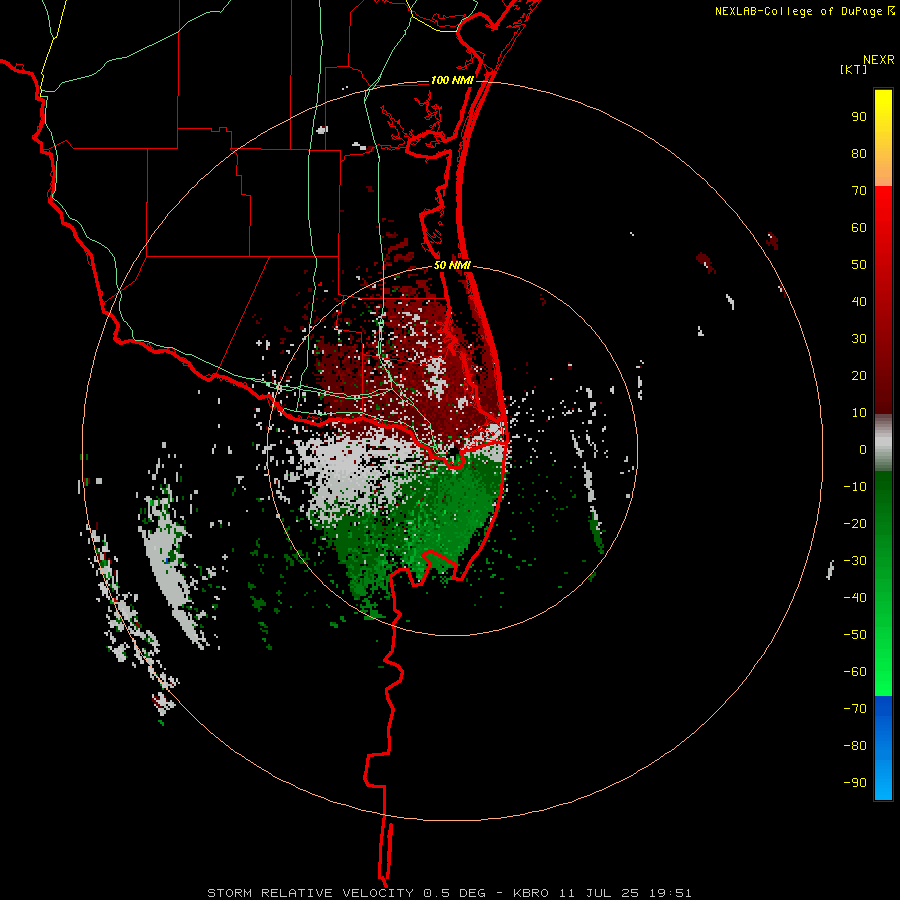
Task: Click the -70 value on velocity scale
Action: coord(855,709)
